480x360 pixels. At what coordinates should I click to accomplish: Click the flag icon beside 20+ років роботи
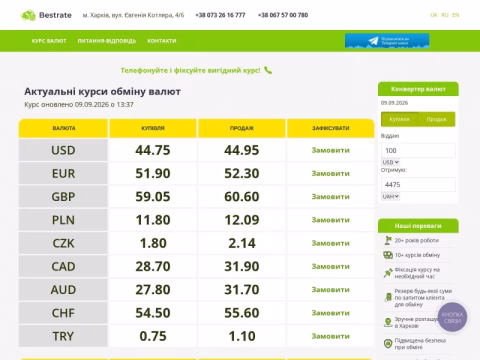[388, 240]
